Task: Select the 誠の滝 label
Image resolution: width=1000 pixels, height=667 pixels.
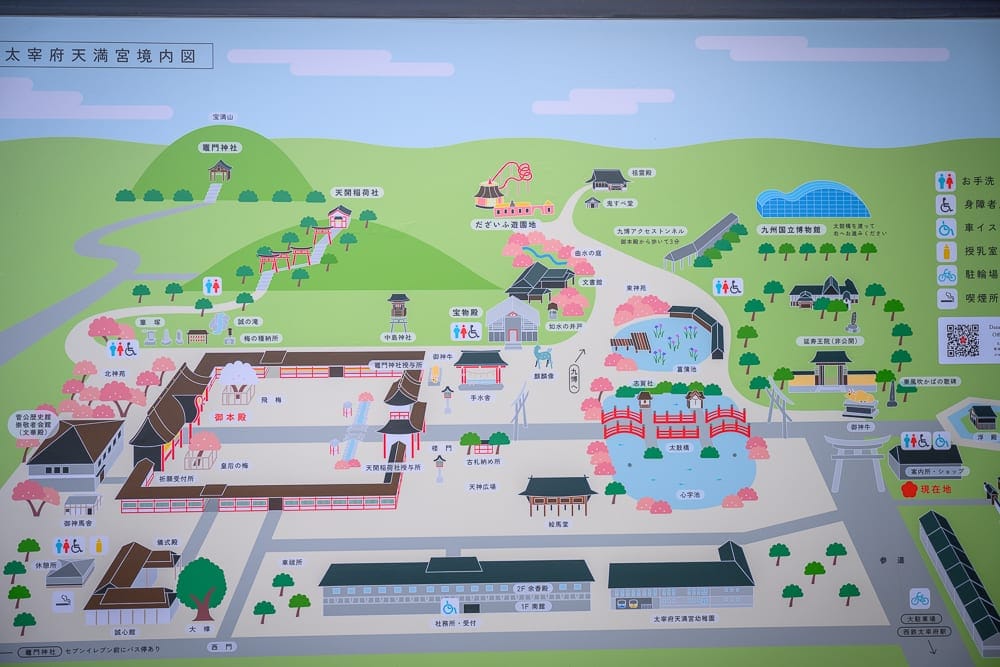Action: [247, 322]
